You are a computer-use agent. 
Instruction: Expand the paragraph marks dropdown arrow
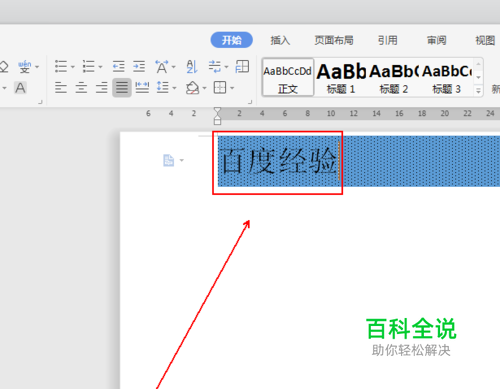point(226,67)
